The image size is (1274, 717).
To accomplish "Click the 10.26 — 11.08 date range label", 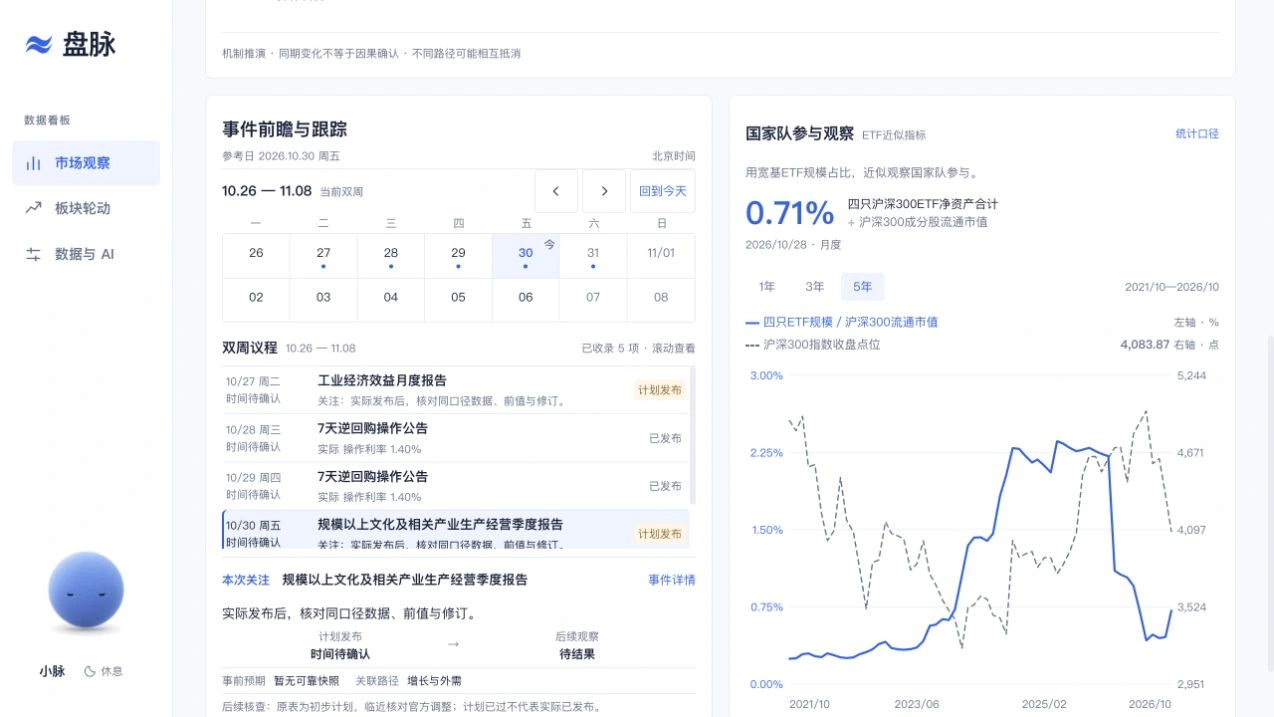I will 267,191.
